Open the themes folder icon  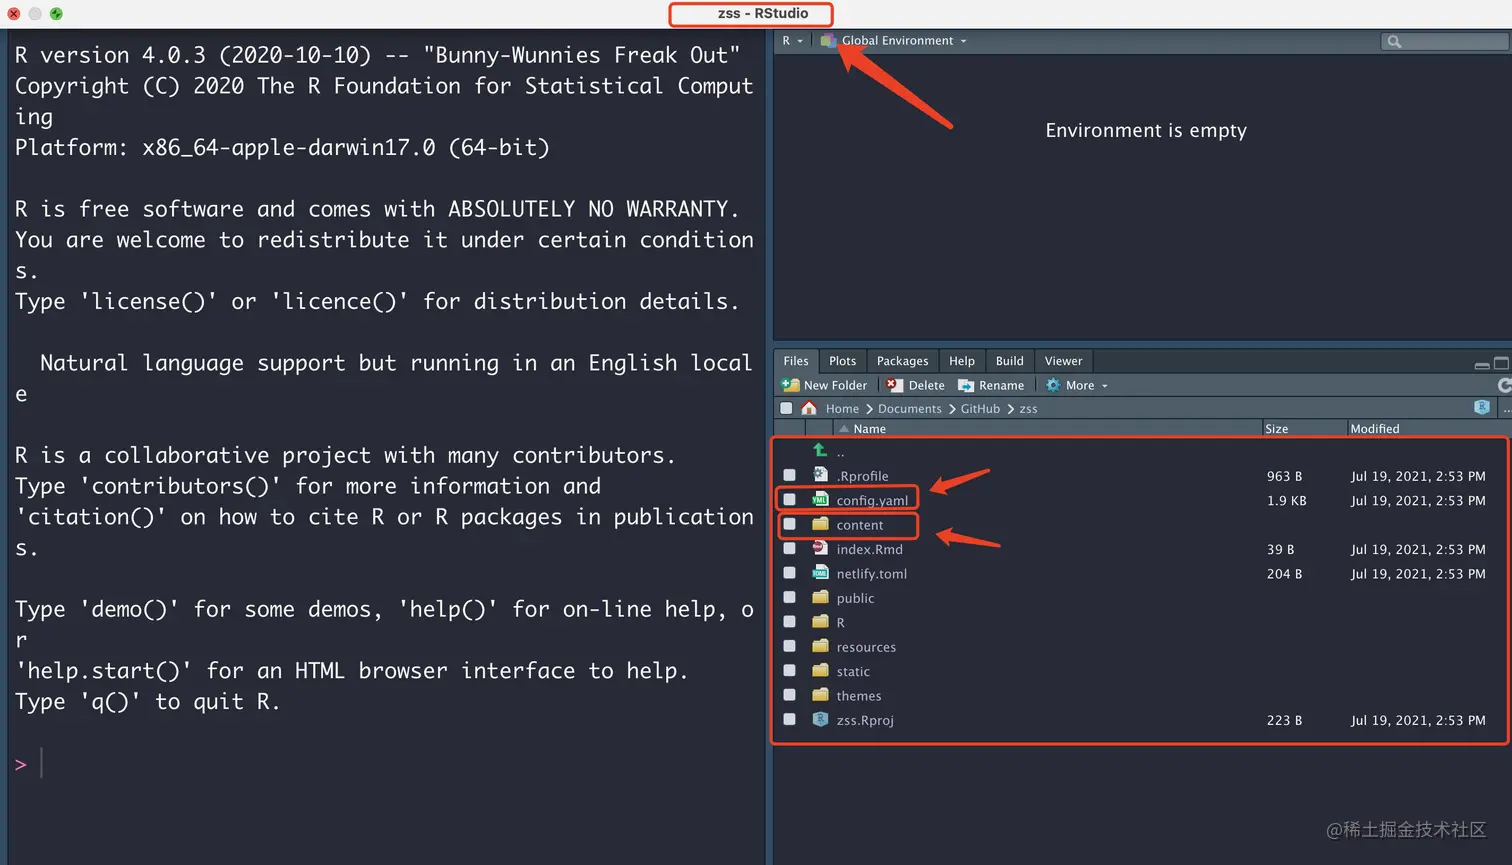pyautogui.click(x=820, y=695)
